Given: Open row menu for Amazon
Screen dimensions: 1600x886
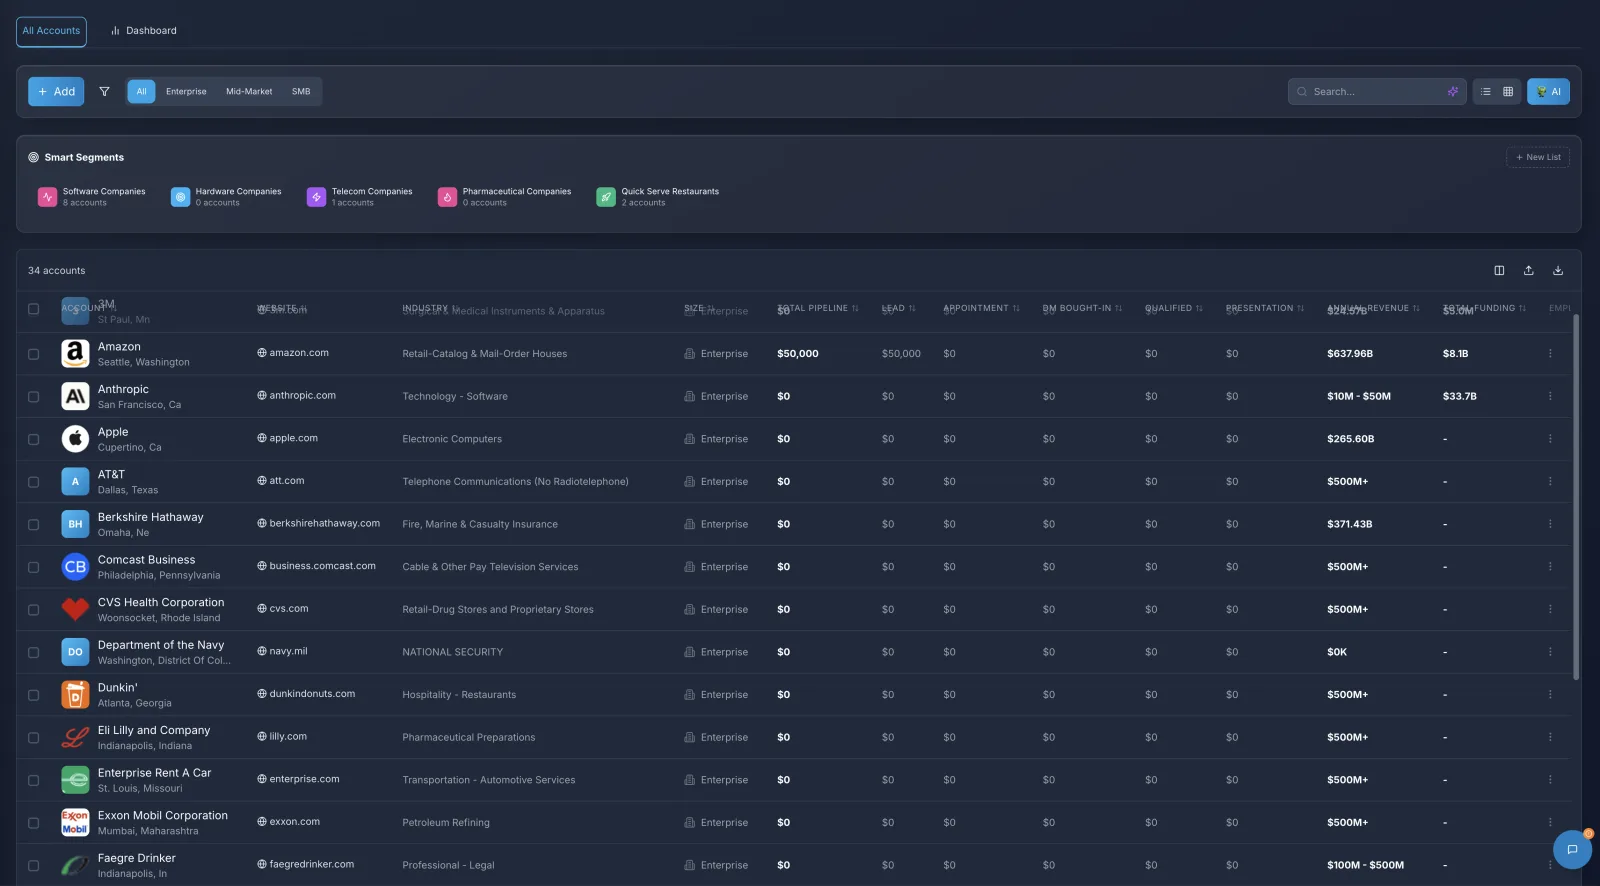Looking at the screenshot, I should pos(1550,353).
